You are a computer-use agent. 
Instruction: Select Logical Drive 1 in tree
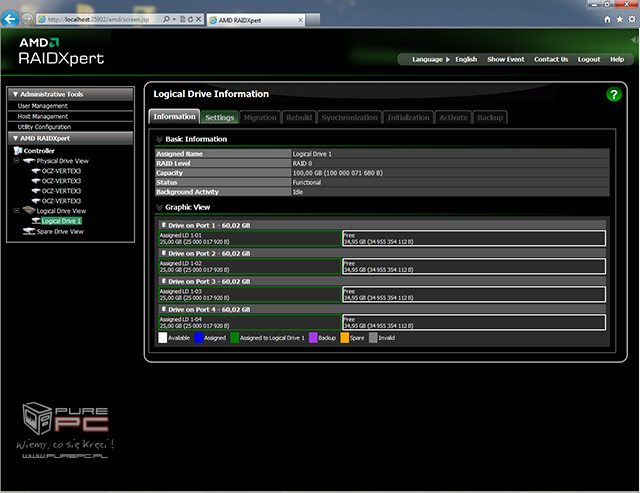tap(61, 221)
